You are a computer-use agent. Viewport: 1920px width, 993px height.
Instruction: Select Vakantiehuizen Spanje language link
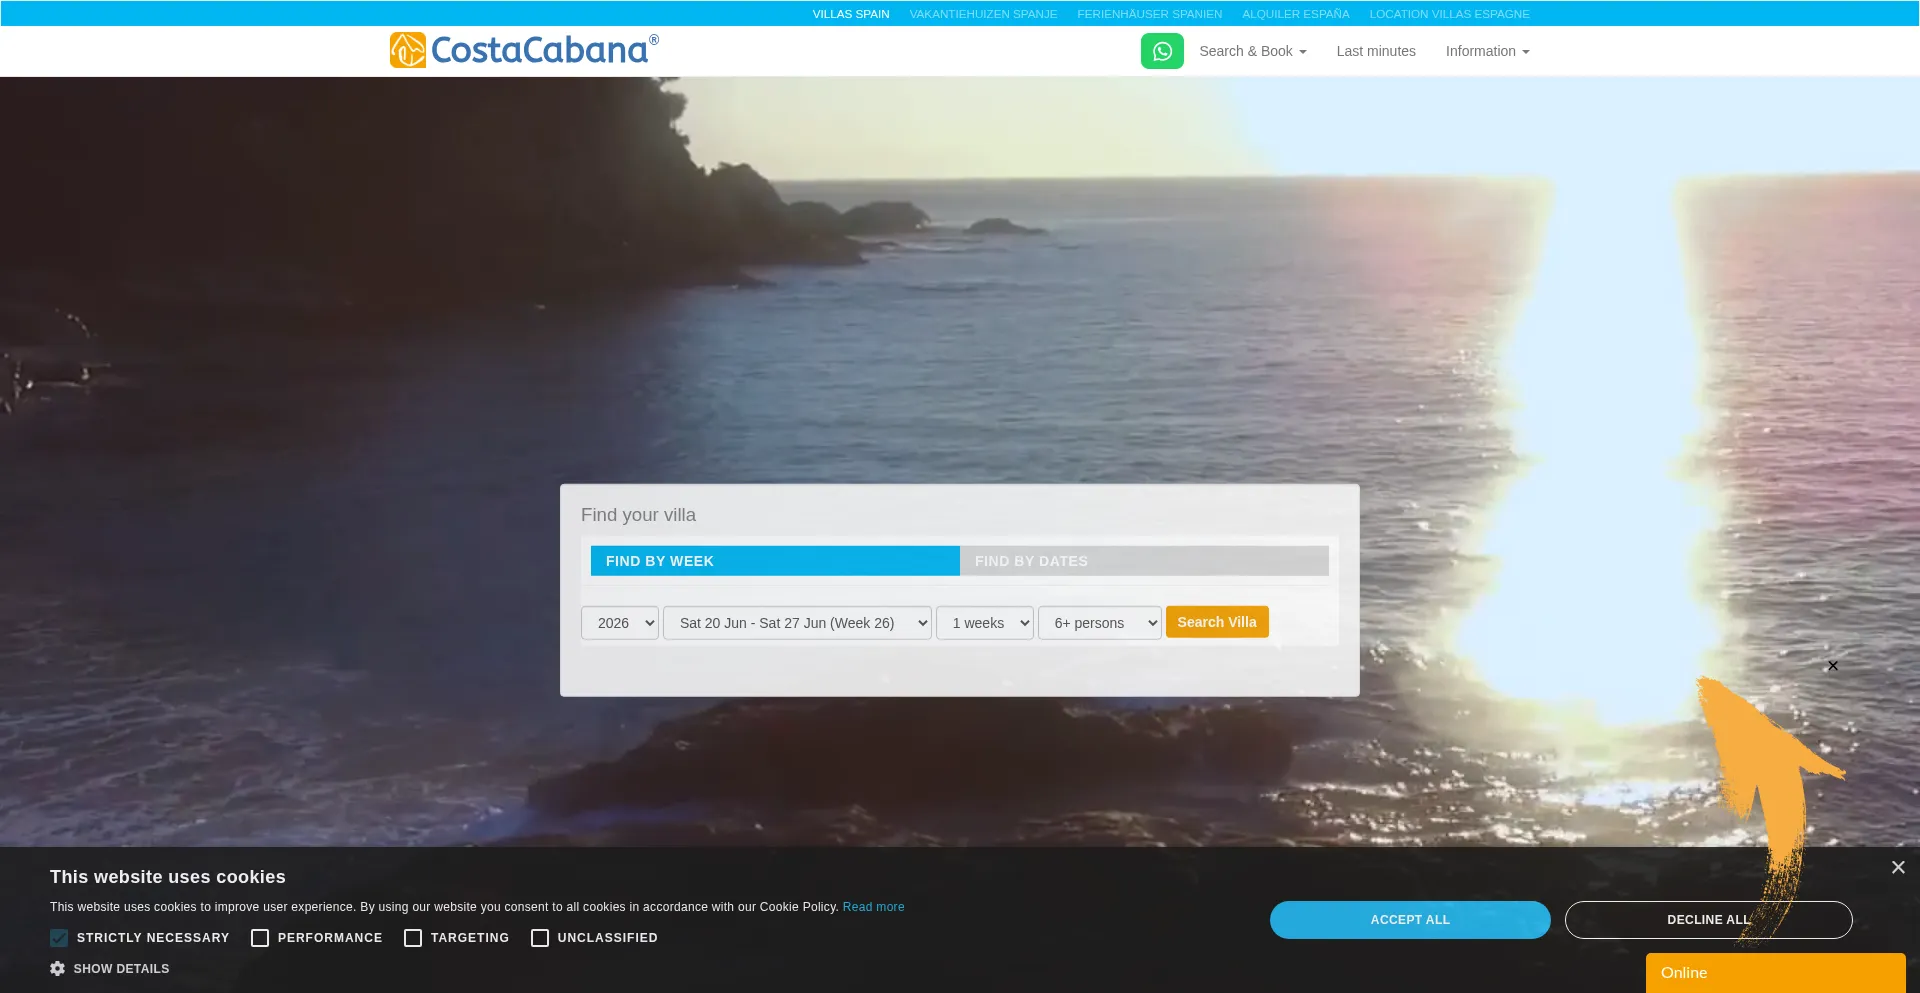point(983,14)
